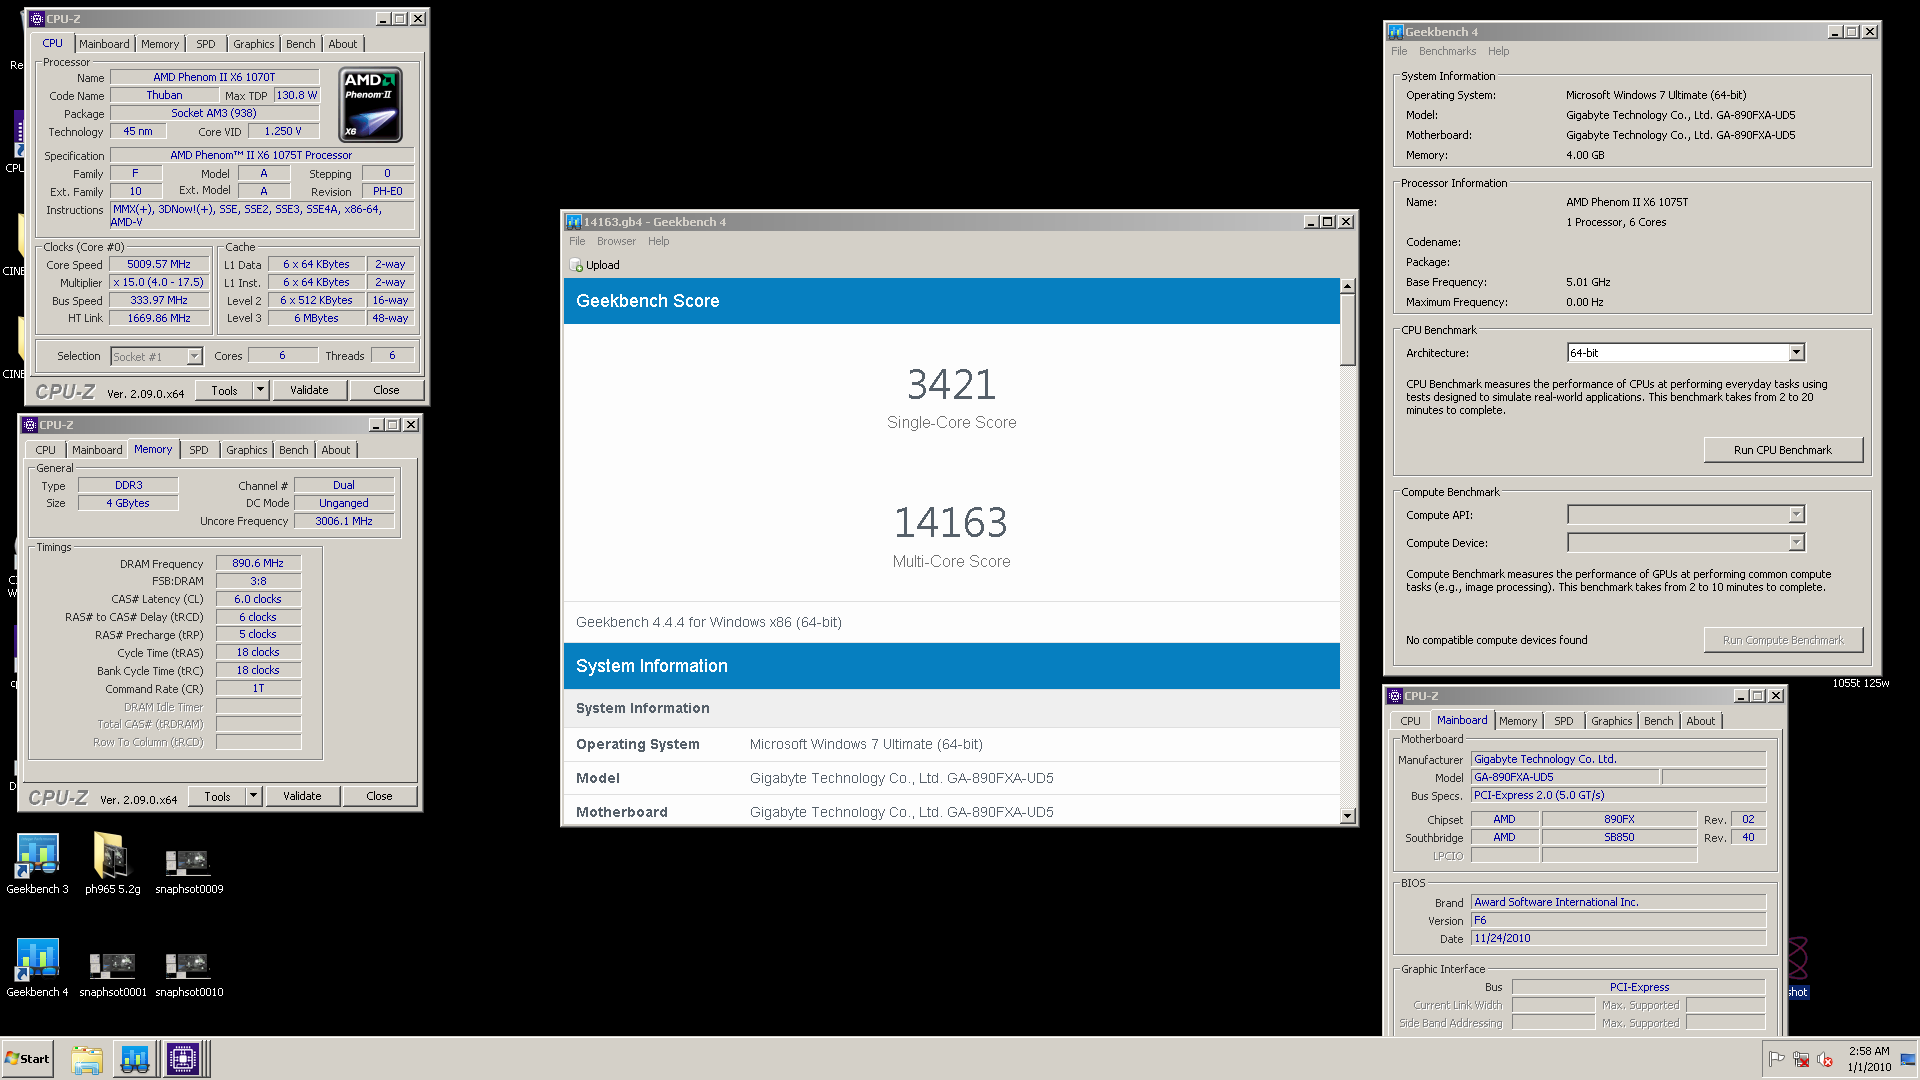
Task: Click the Upload icon in Geekbench results
Action: 576,265
